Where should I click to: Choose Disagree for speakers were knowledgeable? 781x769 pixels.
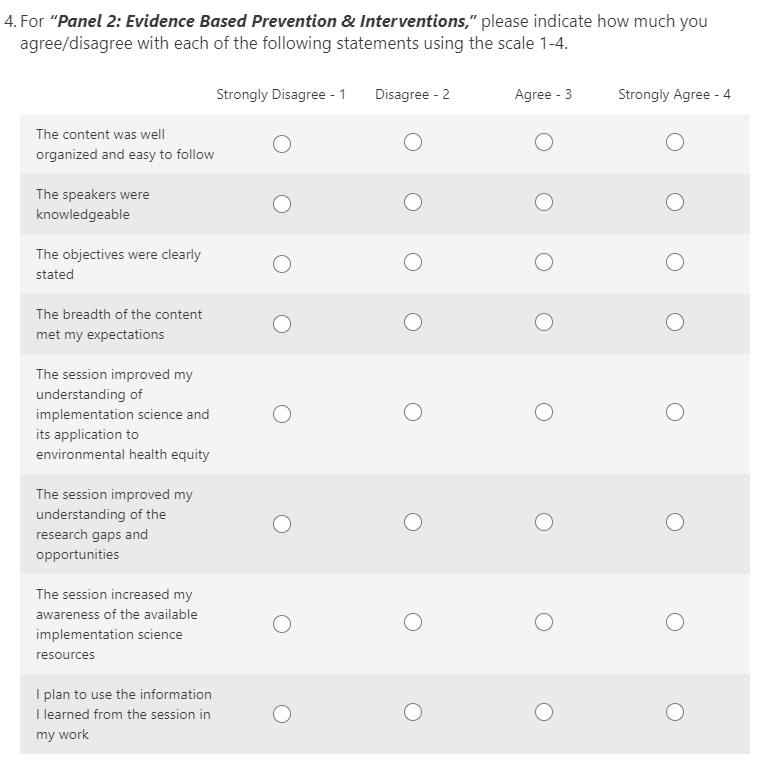pos(413,203)
